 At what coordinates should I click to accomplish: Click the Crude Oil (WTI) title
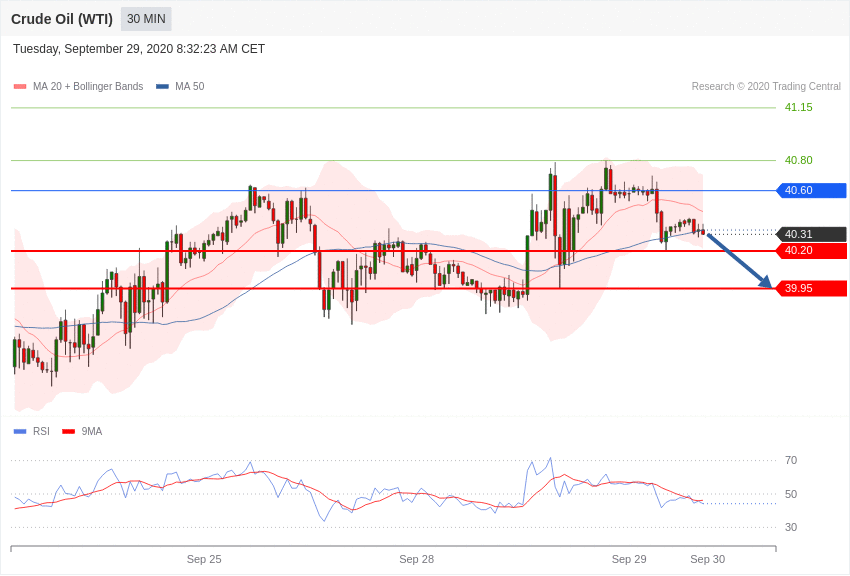62,19
